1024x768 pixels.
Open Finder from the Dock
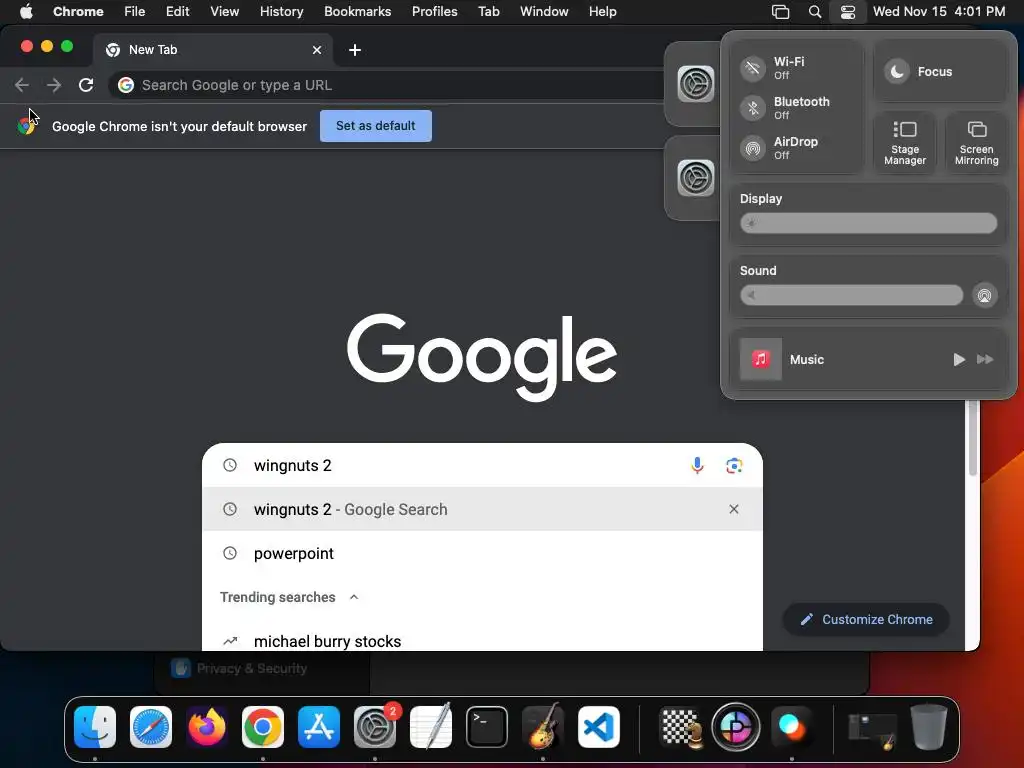click(95, 727)
